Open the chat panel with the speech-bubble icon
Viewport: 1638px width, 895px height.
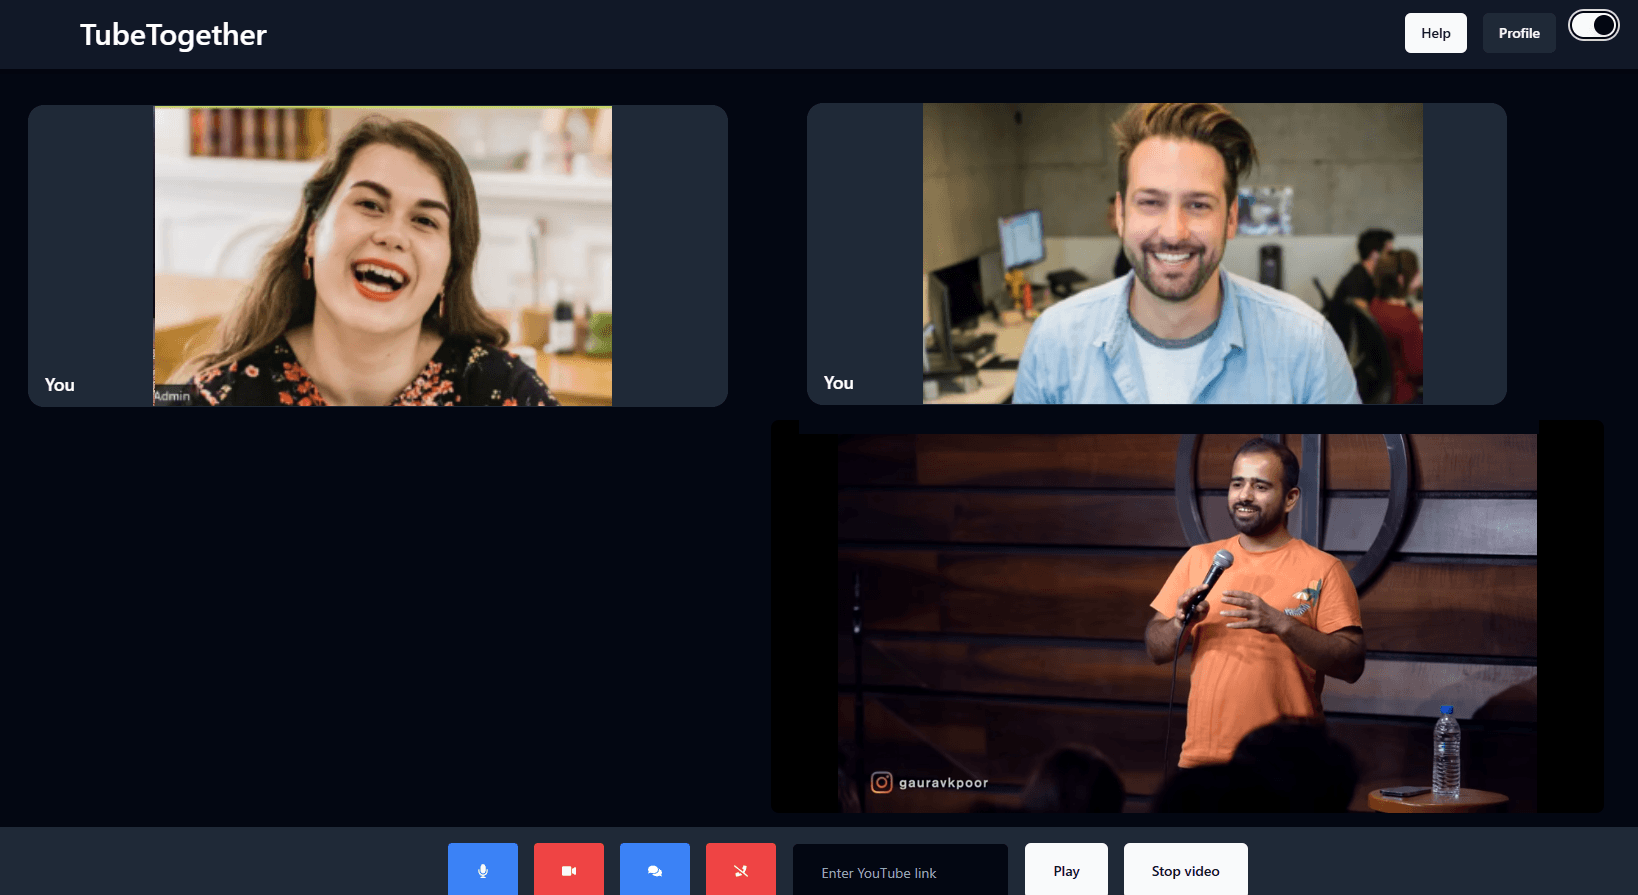pos(655,870)
